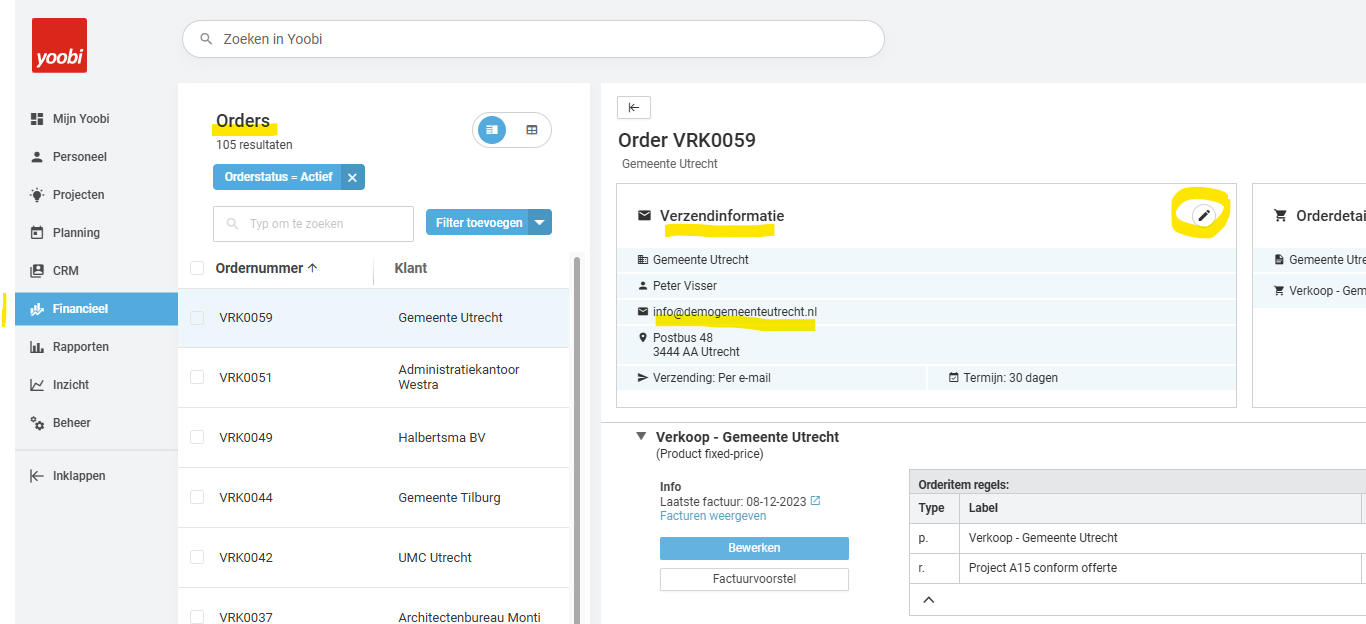Switch to table grid view icon
Viewport: 1366px width, 624px height.
pos(532,130)
